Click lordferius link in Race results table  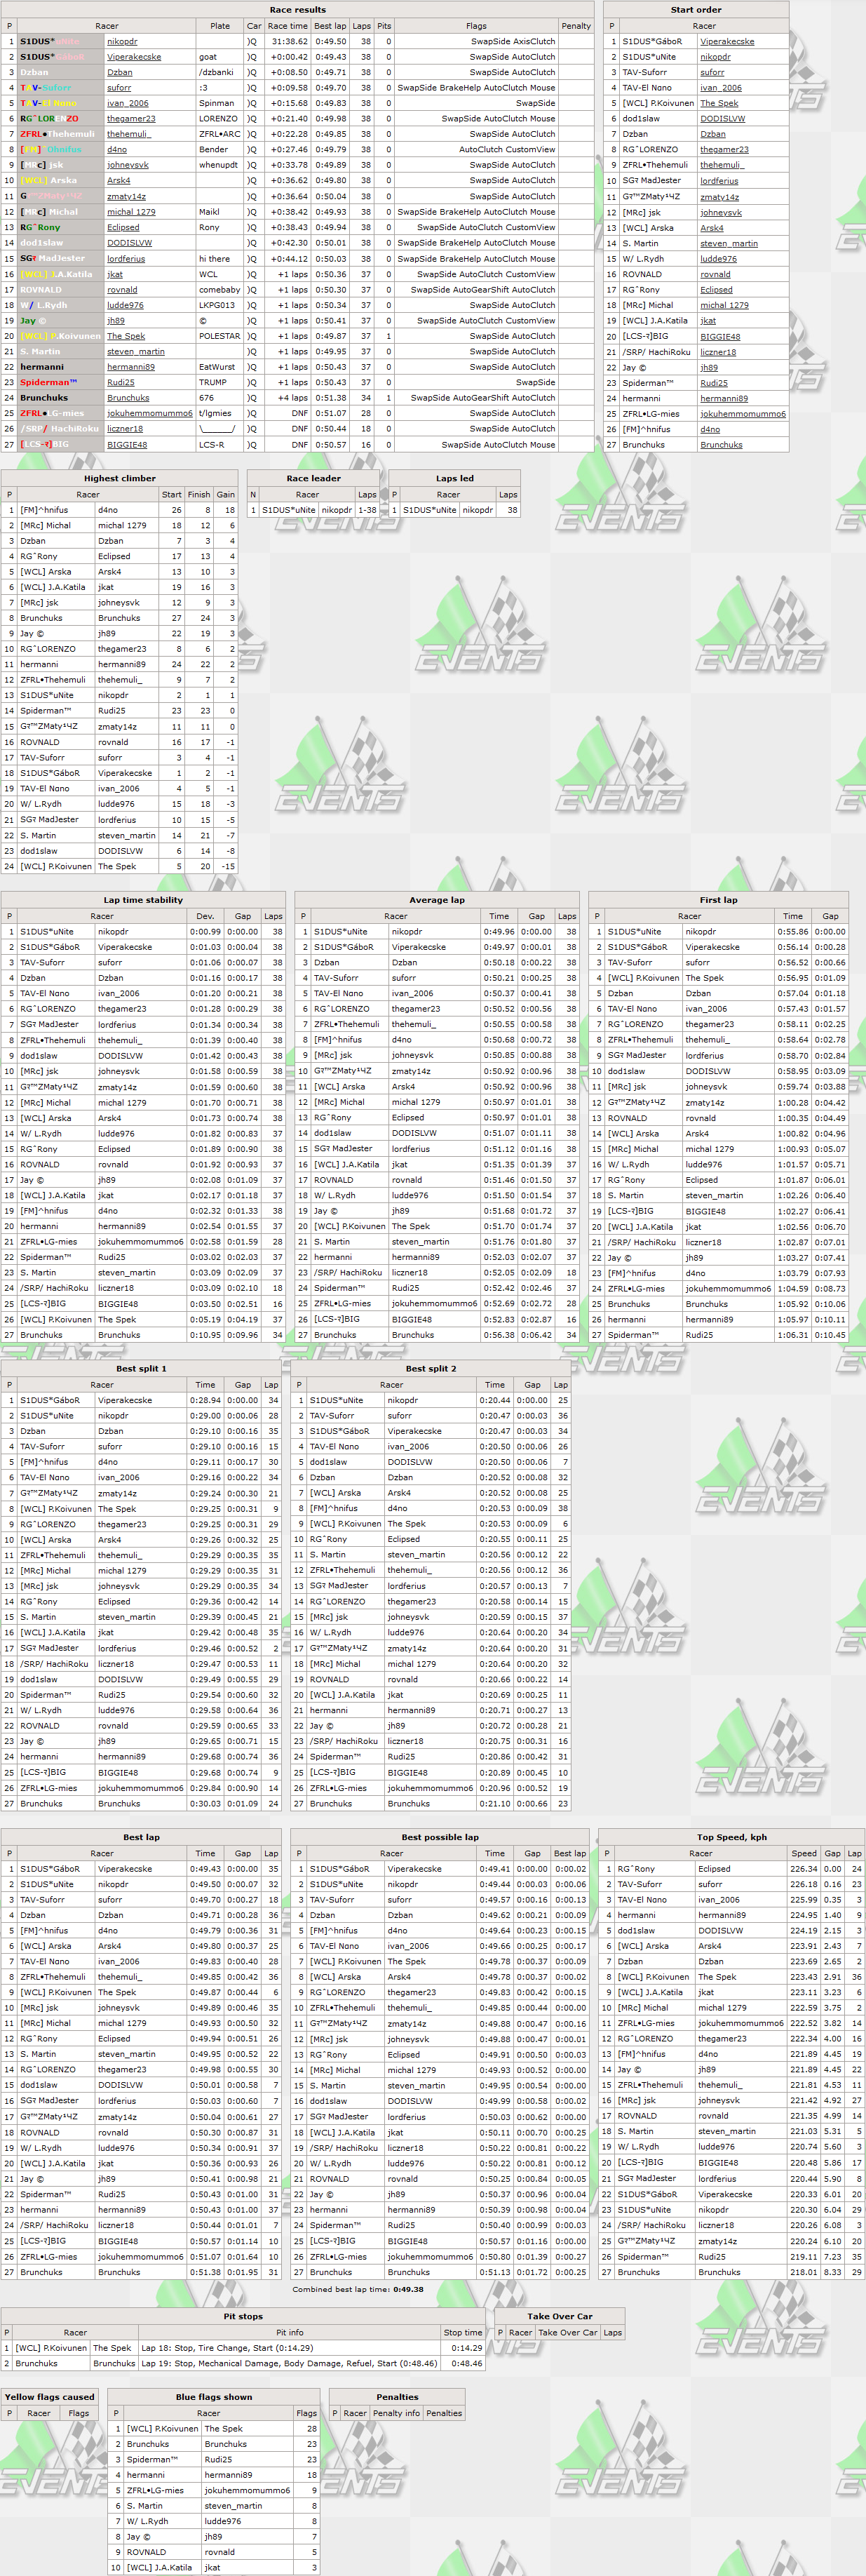pos(126,258)
